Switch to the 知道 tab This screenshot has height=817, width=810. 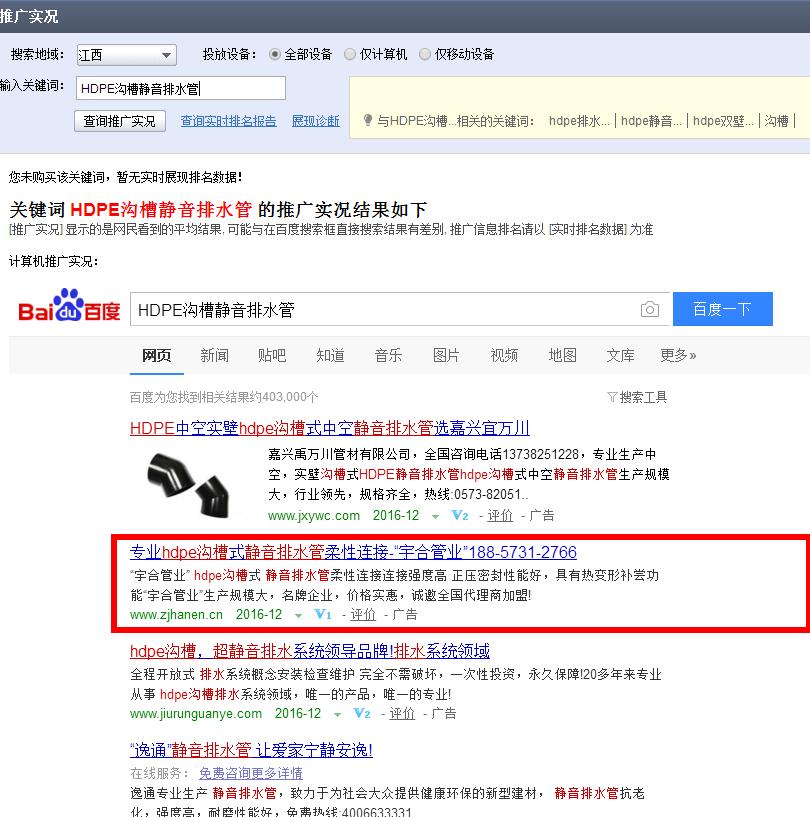[330, 355]
